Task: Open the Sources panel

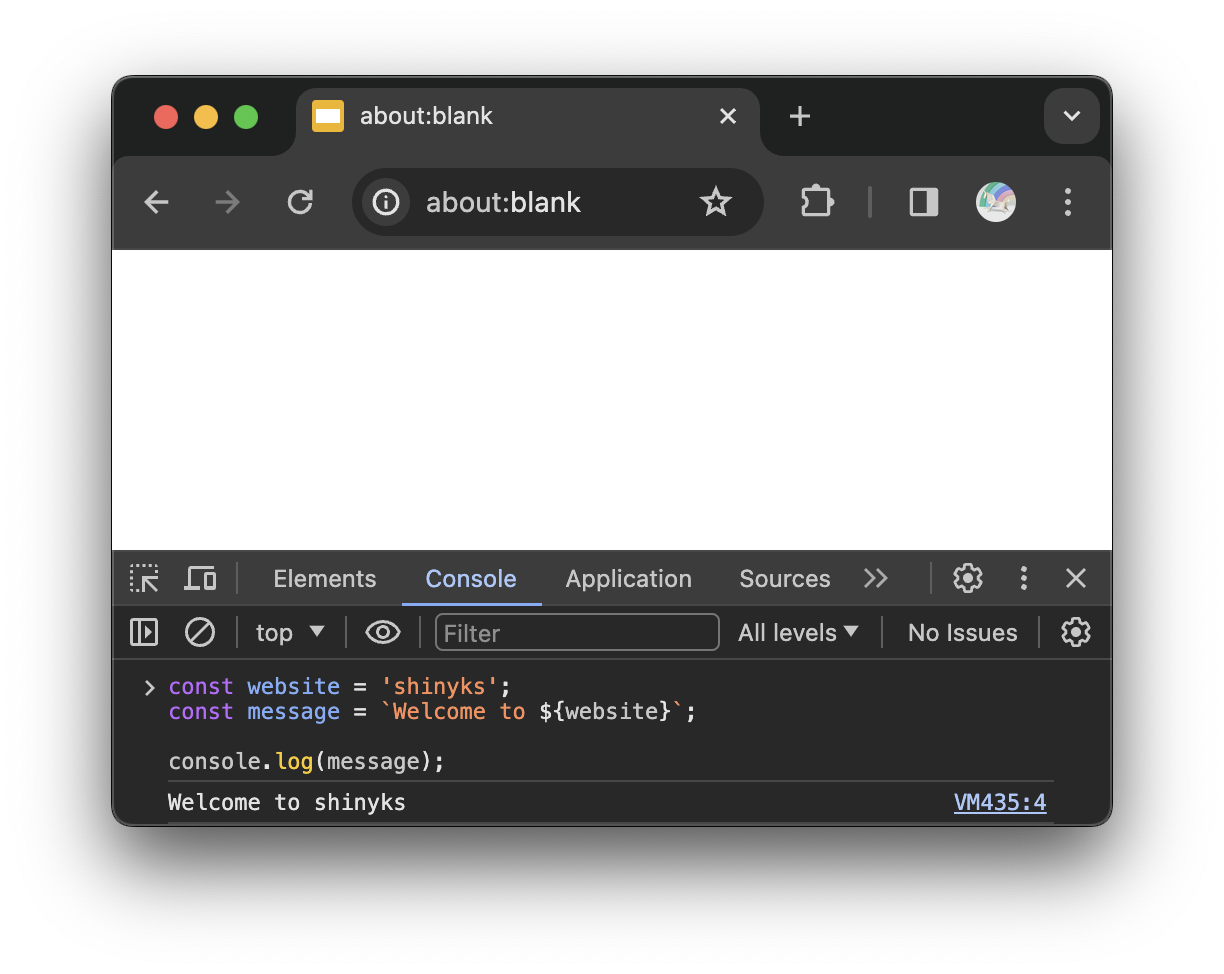Action: (785, 579)
